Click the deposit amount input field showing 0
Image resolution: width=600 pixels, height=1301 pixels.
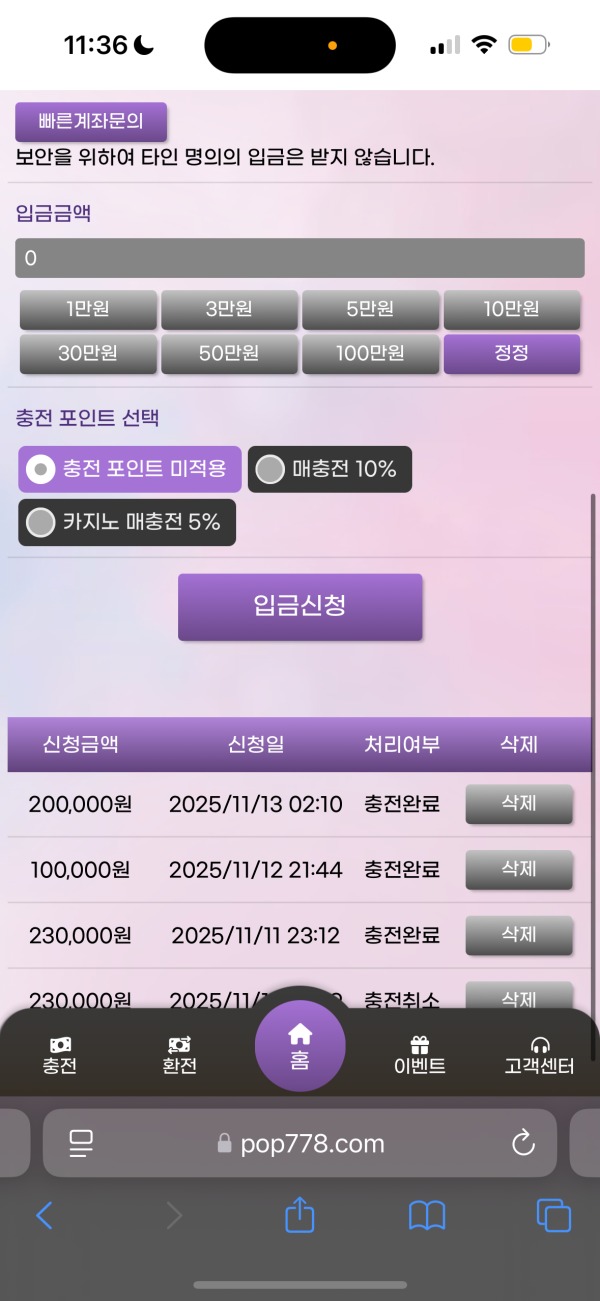[x=300, y=259]
